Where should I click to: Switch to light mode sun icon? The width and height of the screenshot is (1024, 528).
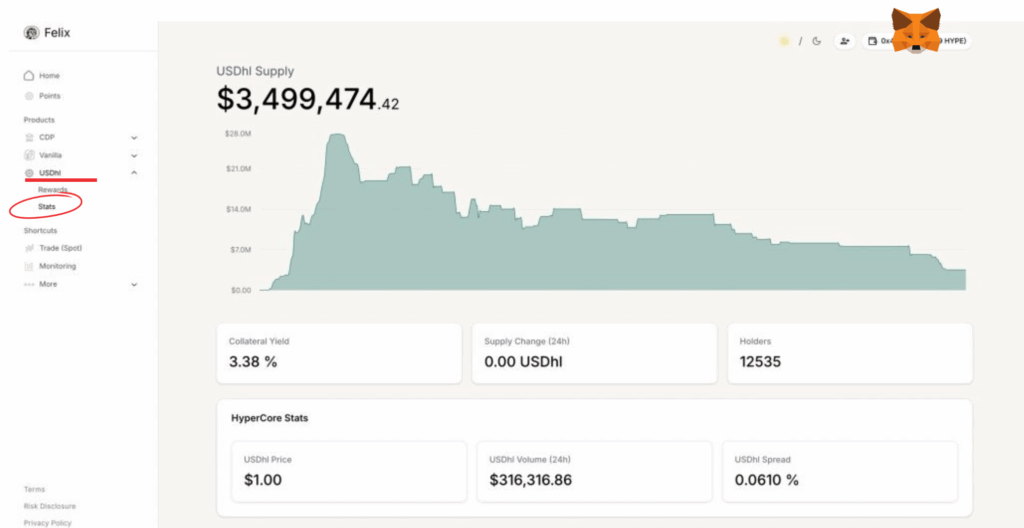point(784,41)
